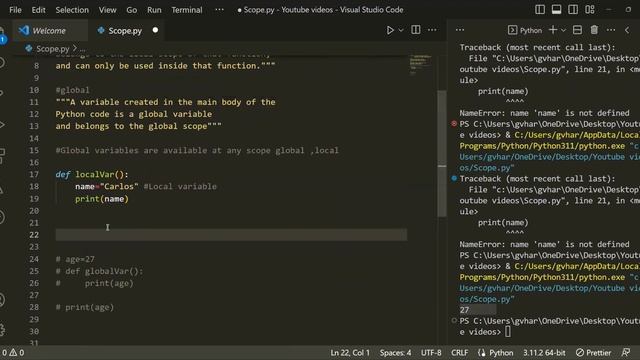The height and width of the screenshot is (360, 640).
Task: Change end of line sequence CRLF
Action: 460,353
